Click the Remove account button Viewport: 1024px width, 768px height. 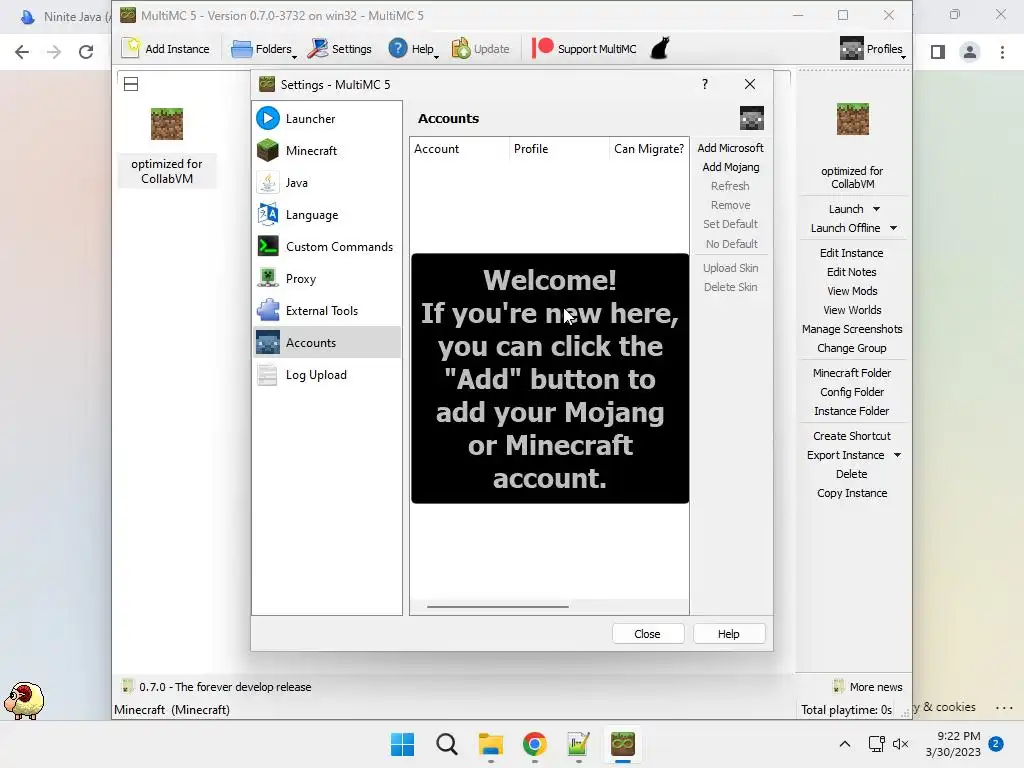(730, 205)
